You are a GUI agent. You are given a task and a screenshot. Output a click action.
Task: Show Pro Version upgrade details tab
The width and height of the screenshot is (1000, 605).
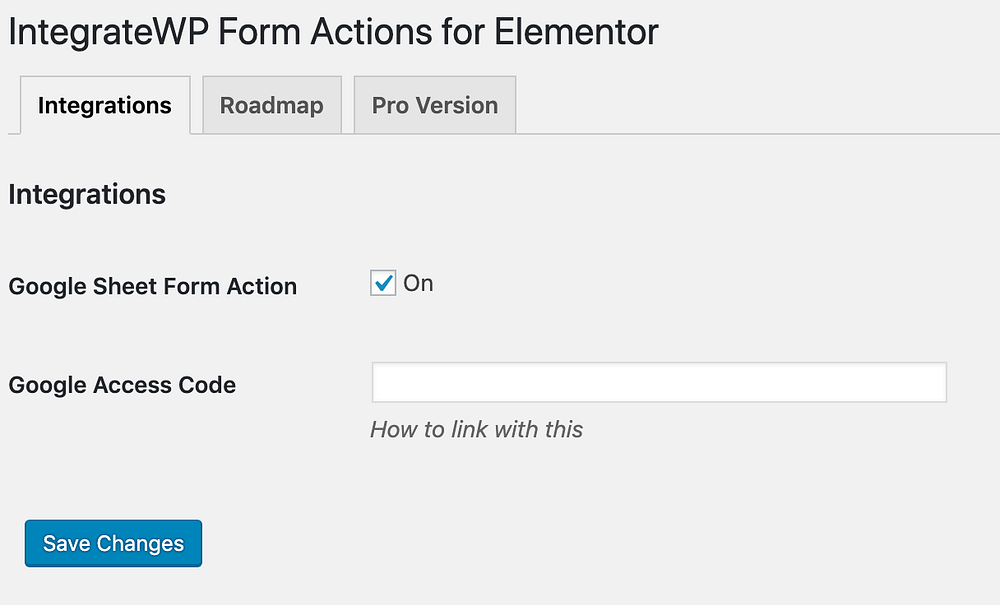click(x=434, y=105)
